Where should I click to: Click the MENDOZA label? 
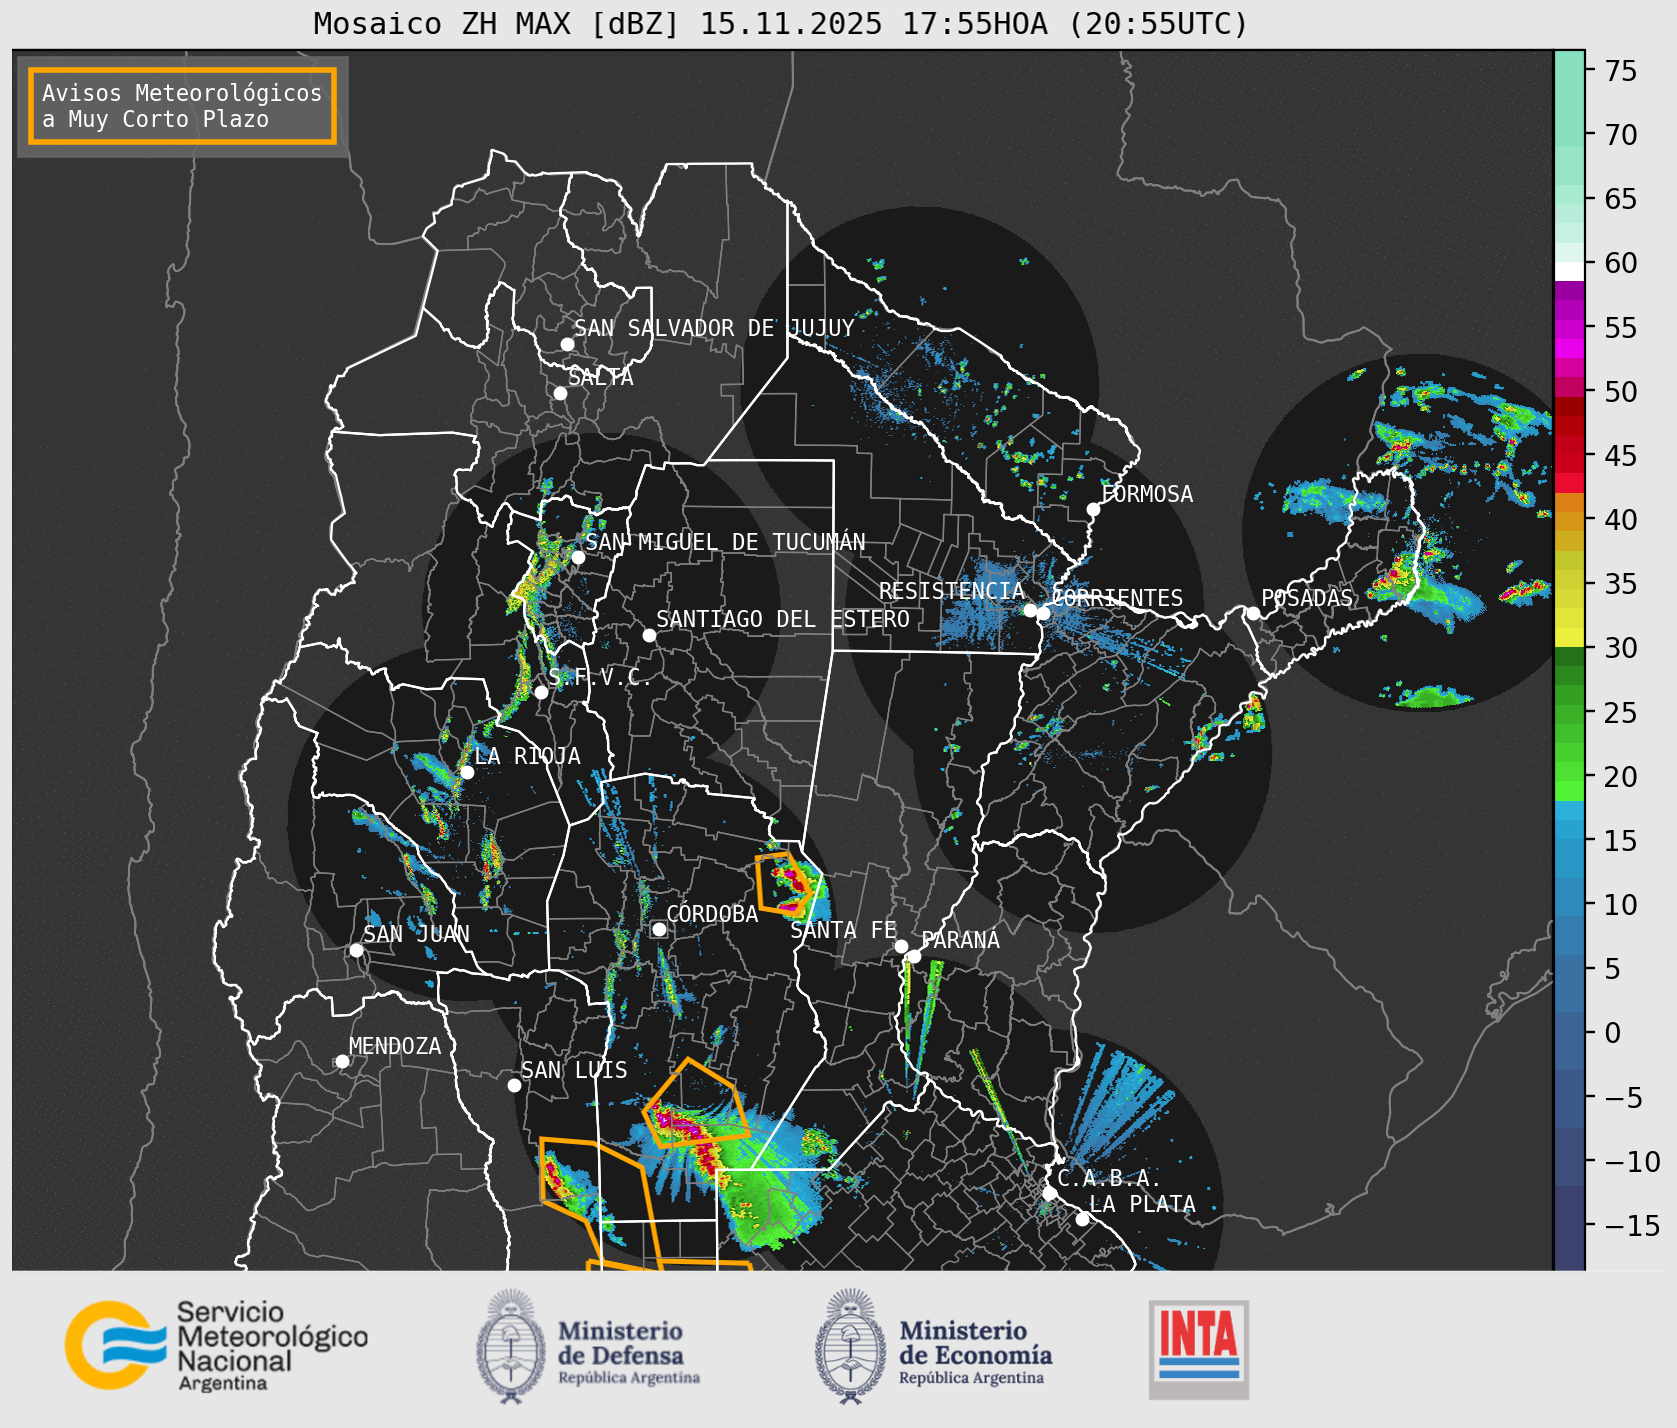[x=395, y=1046]
